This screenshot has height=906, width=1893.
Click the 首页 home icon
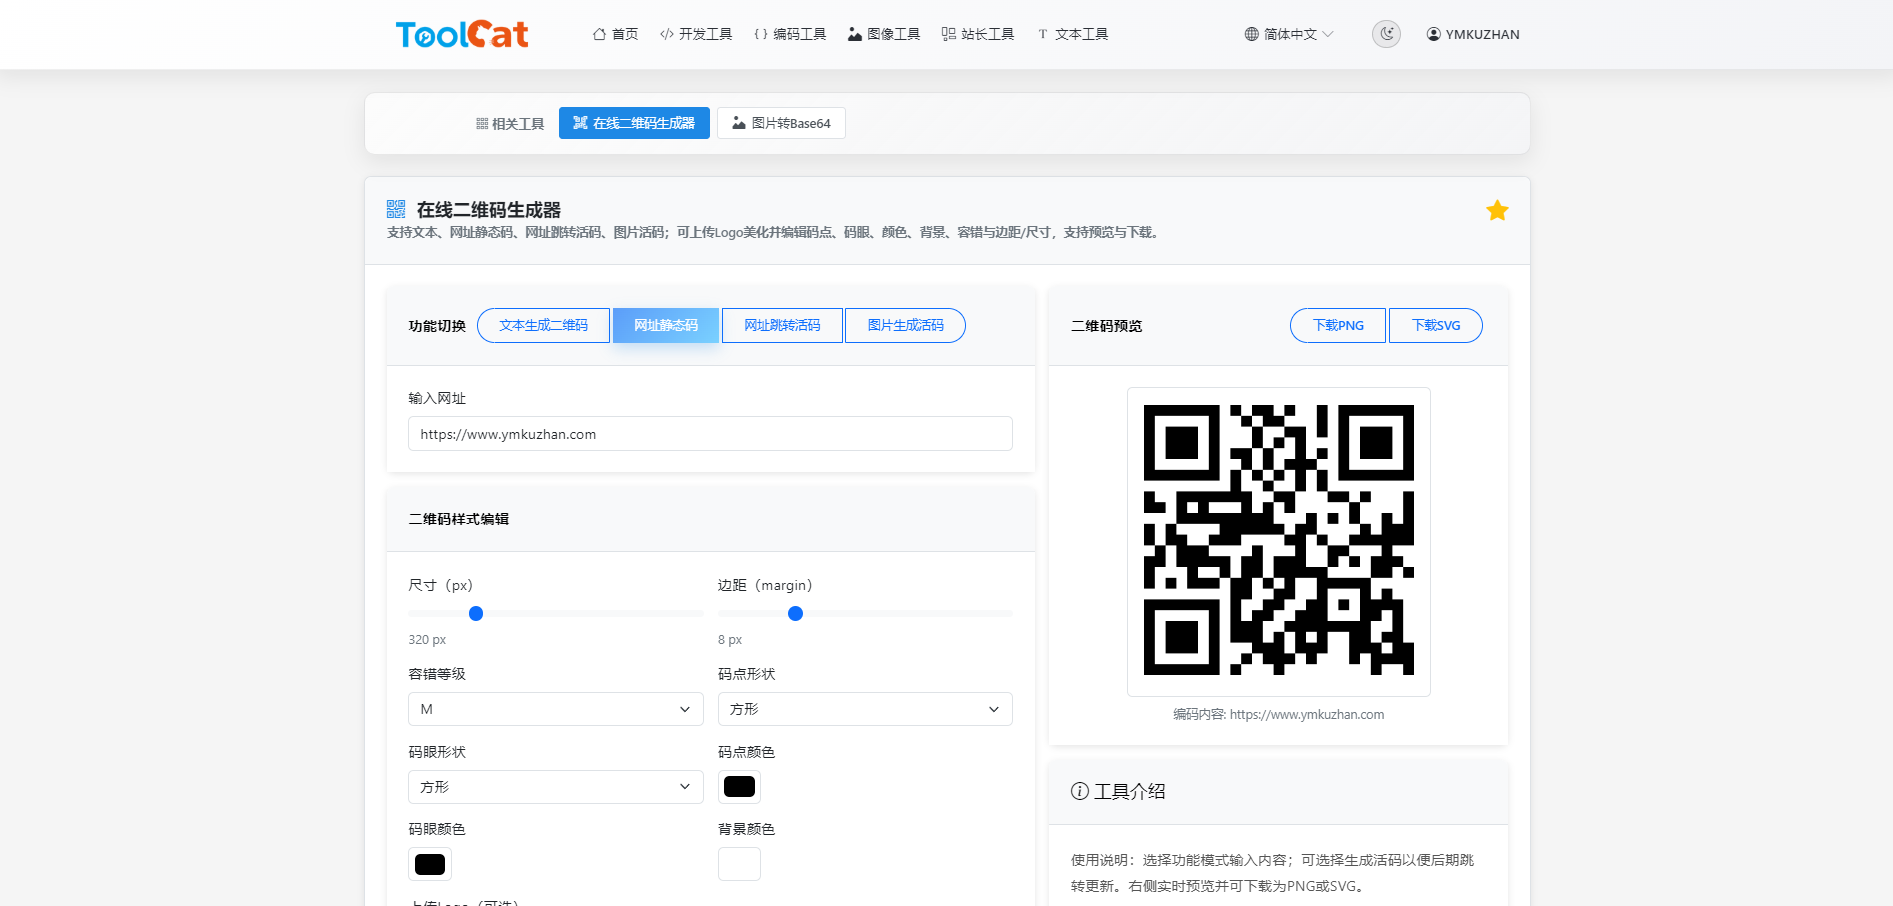coord(599,33)
